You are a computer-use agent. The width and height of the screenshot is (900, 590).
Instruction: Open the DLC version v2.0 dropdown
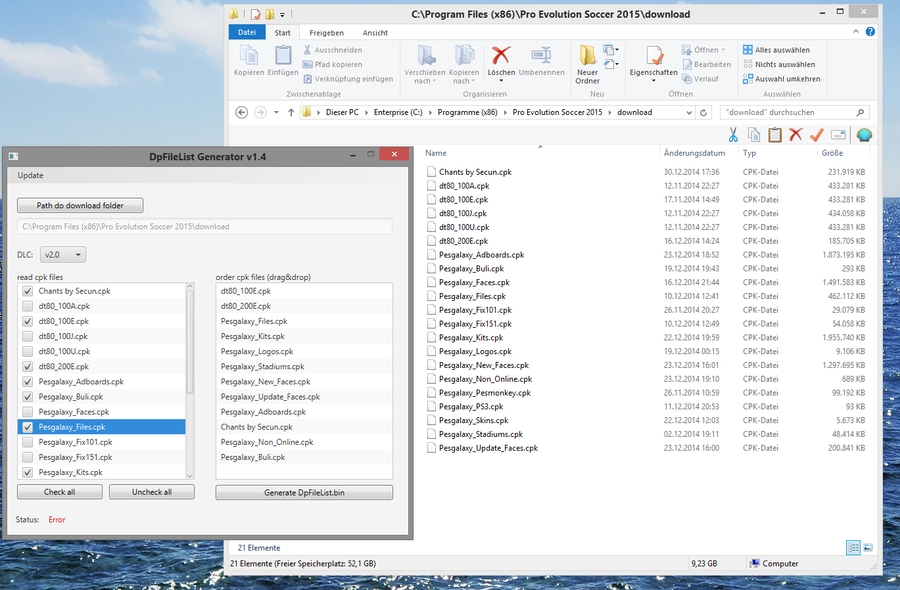pos(64,255)
